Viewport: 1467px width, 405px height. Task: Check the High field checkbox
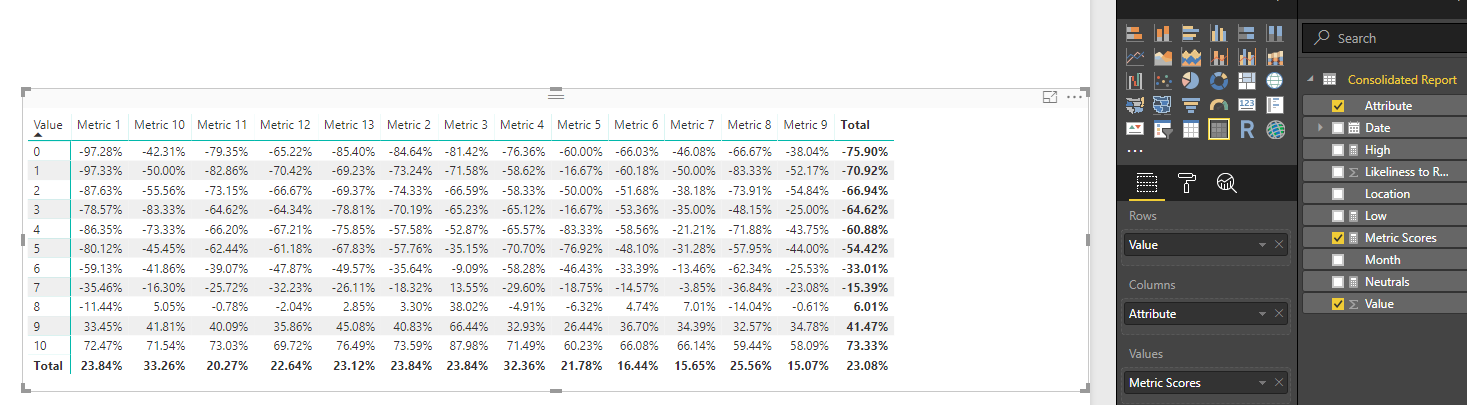pos(1338,150)
